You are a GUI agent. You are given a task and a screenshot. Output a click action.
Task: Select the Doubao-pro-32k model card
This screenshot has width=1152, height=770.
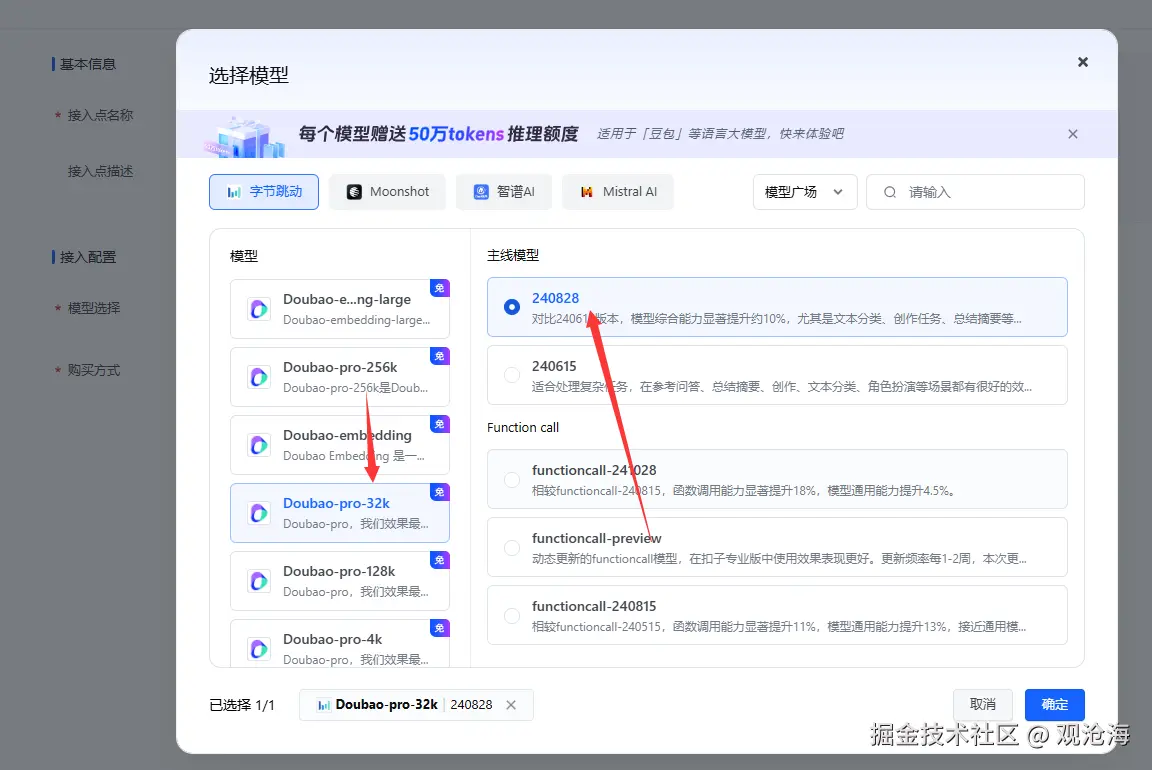click(339, 513)
